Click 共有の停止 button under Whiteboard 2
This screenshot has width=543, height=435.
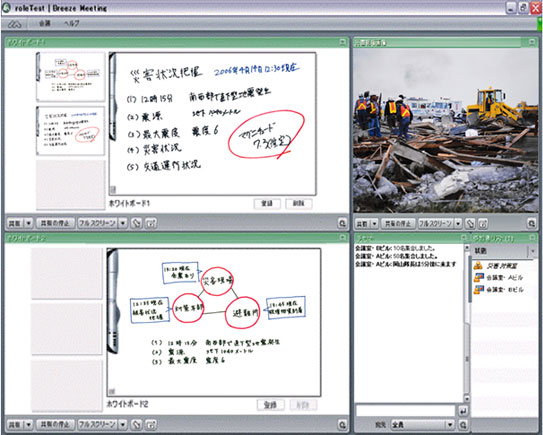pos(55,424)
